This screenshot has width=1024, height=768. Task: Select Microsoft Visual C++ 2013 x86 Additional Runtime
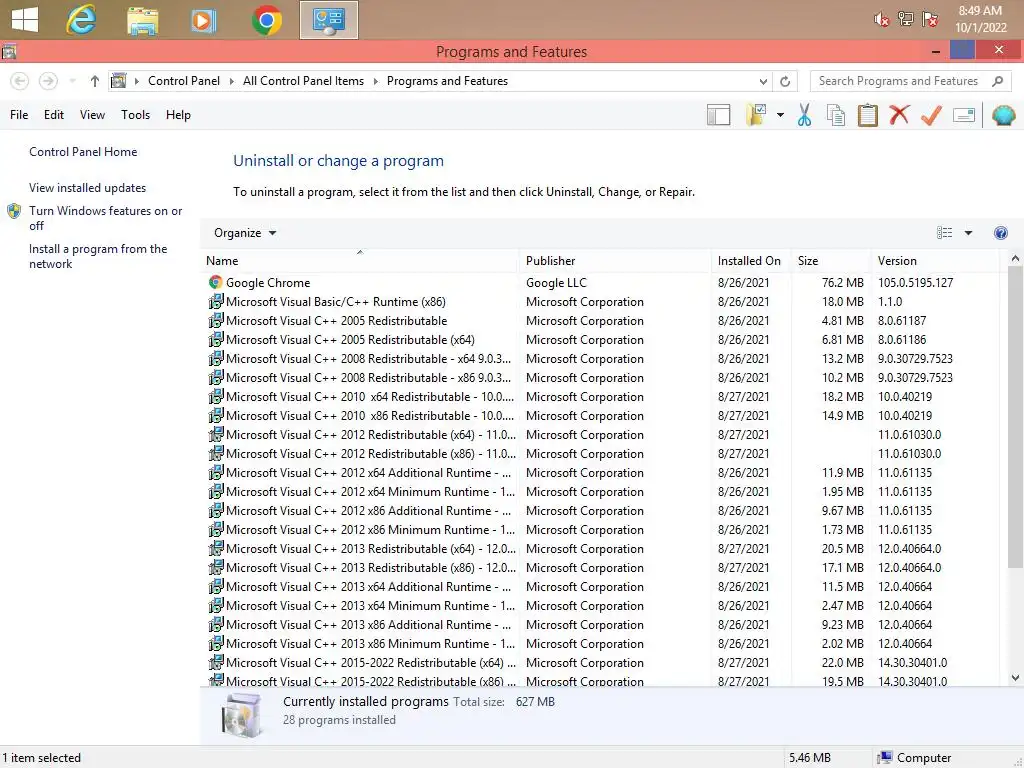coord(601,624)
